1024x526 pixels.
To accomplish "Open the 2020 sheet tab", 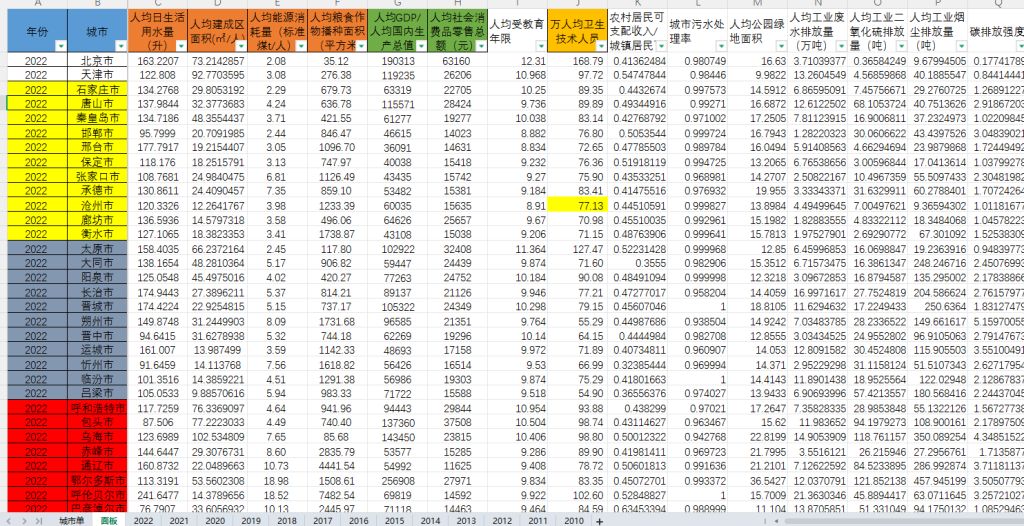I will pyautogui.click(x=215, y=521).
